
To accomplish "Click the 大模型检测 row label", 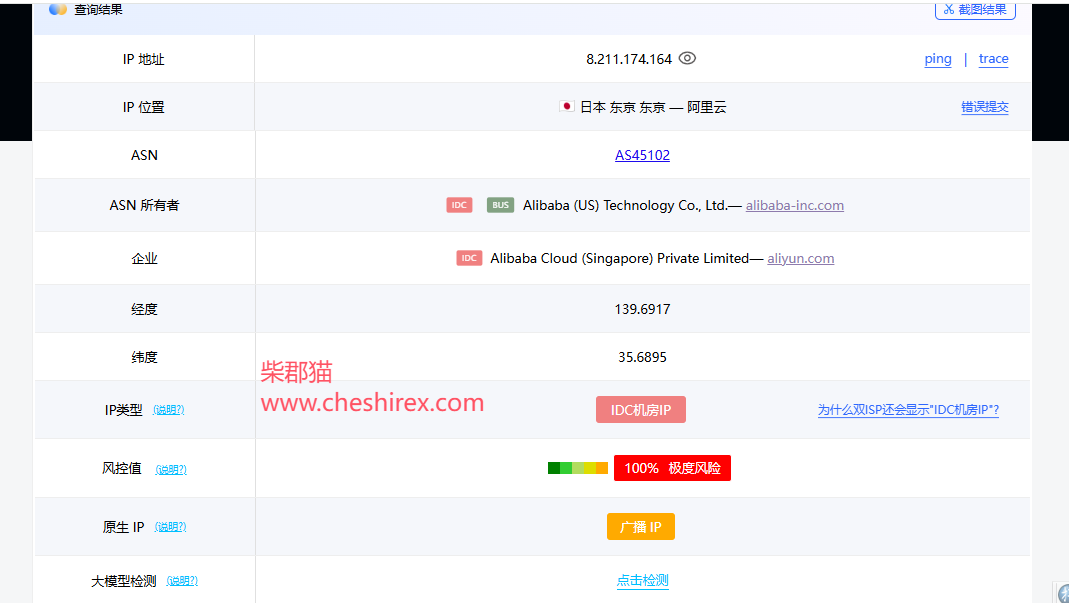I will click(124, 581).
